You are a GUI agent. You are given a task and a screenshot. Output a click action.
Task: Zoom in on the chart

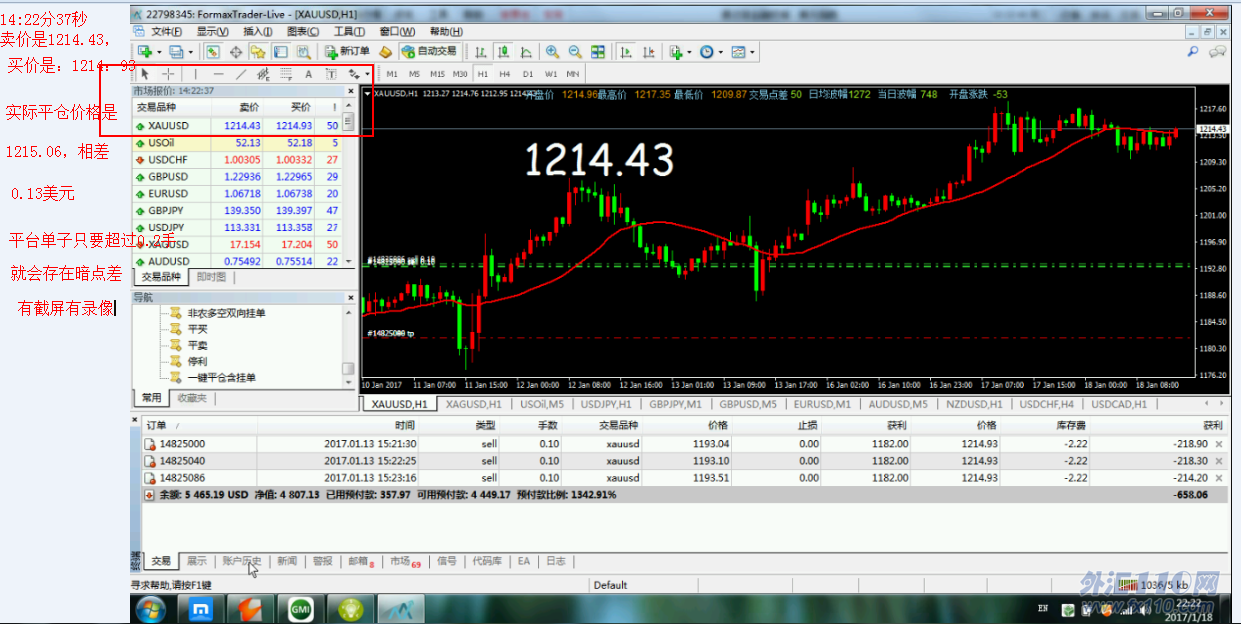coord(552,51)
